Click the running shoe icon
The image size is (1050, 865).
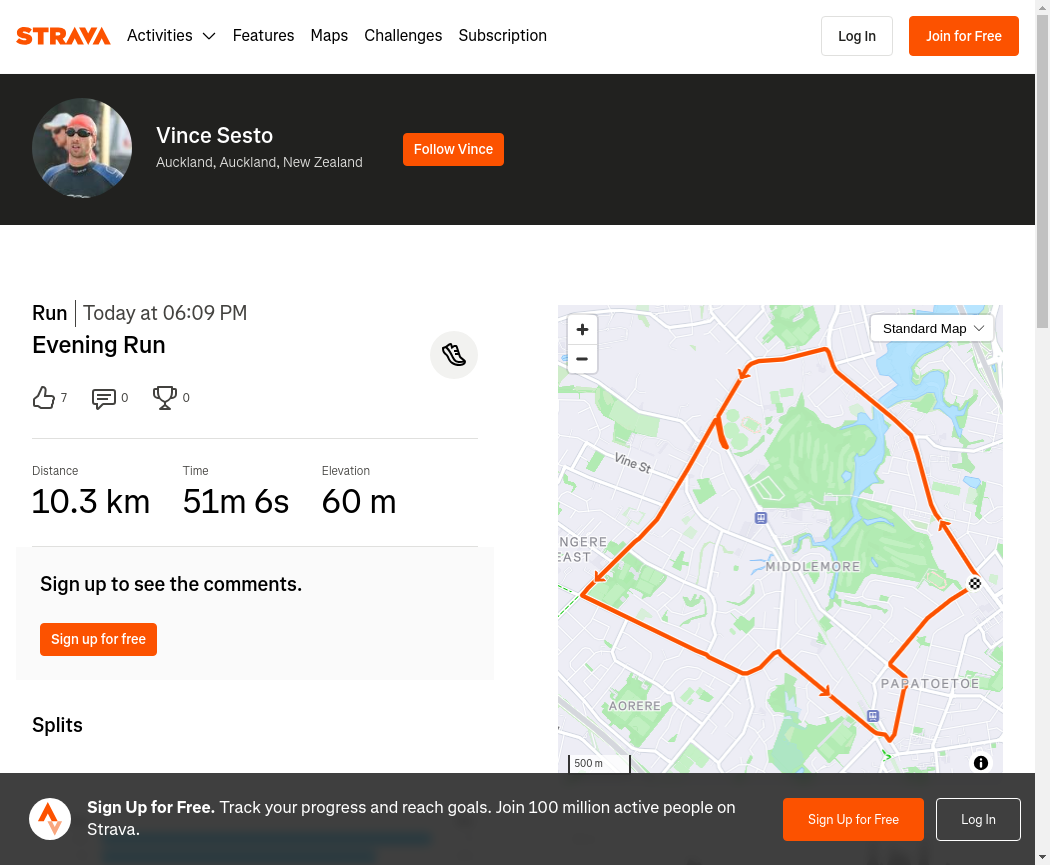pyautogui.click(x=454, y=355)
